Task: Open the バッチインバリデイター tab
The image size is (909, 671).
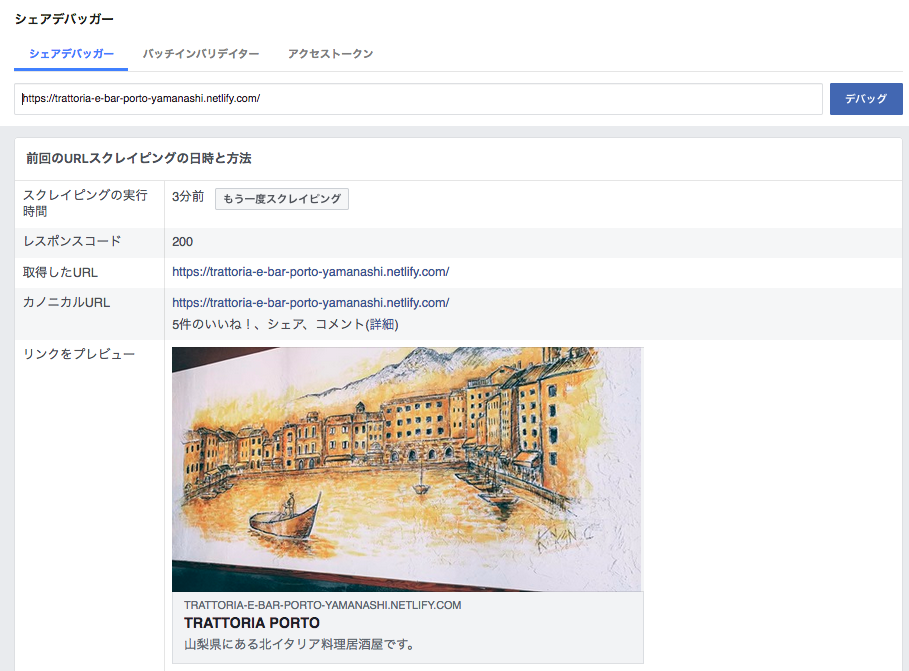Action: click(x=201, y=54)
